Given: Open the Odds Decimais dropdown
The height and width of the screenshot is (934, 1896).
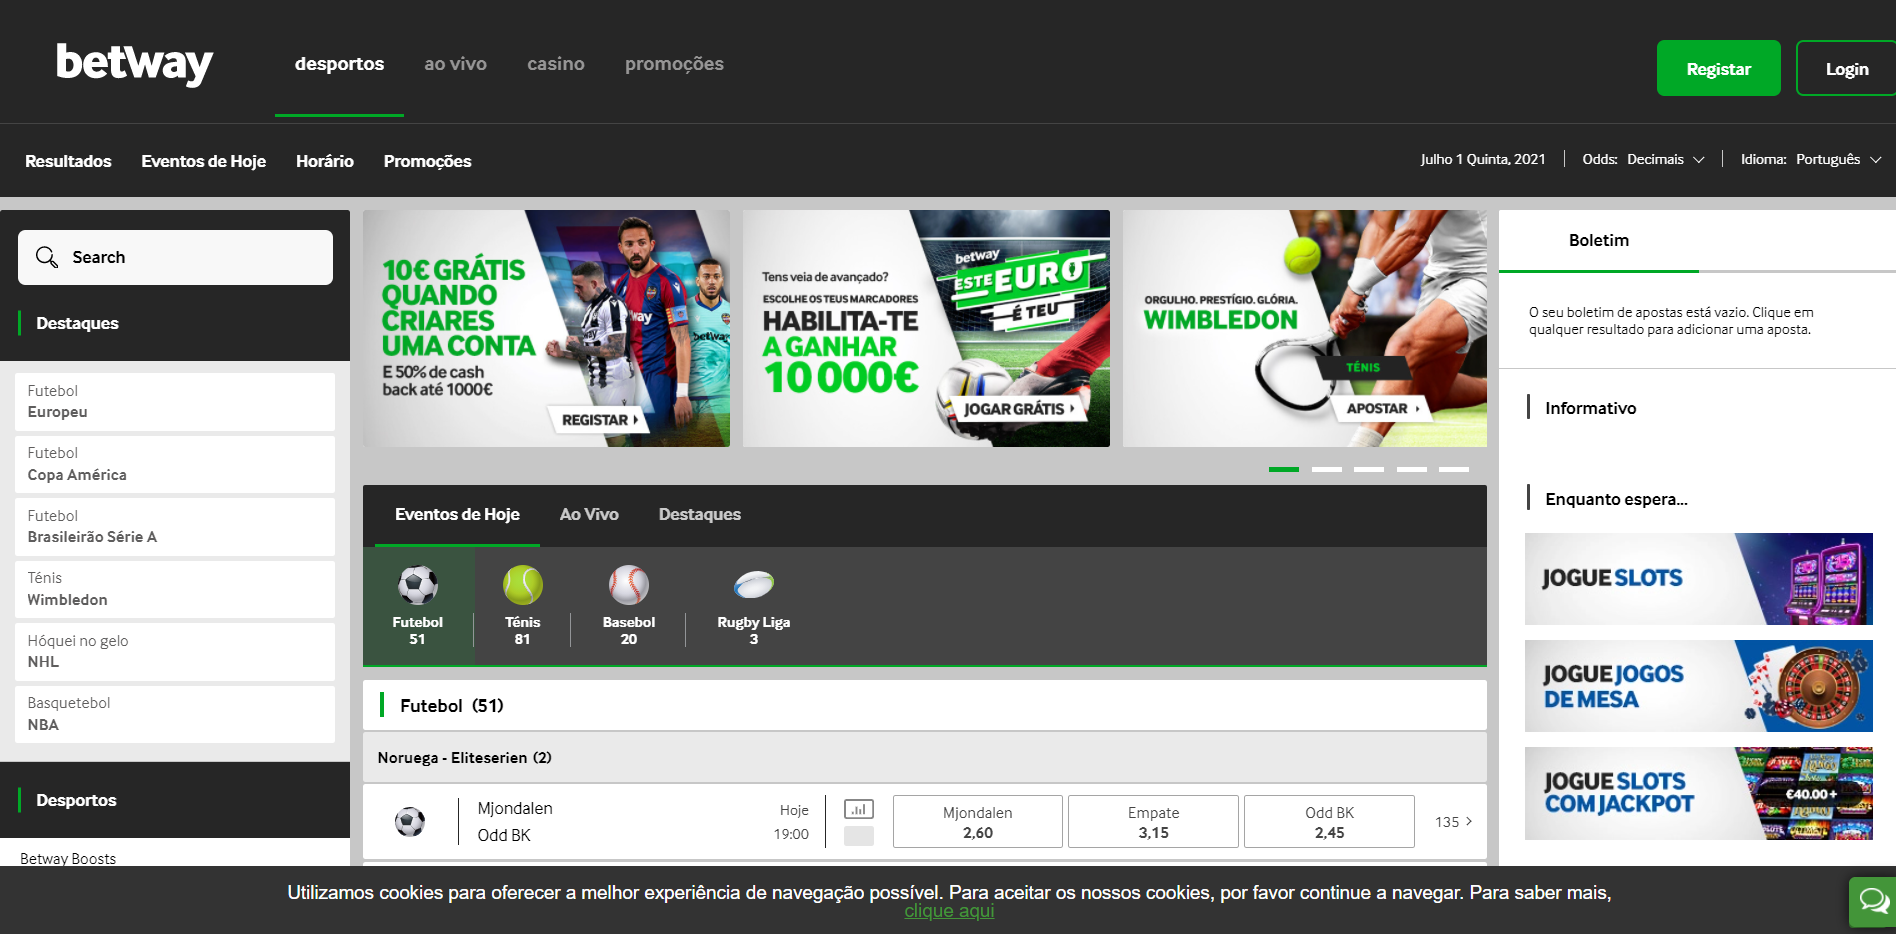Looking at the screenshot, I should pos(1643,159).
